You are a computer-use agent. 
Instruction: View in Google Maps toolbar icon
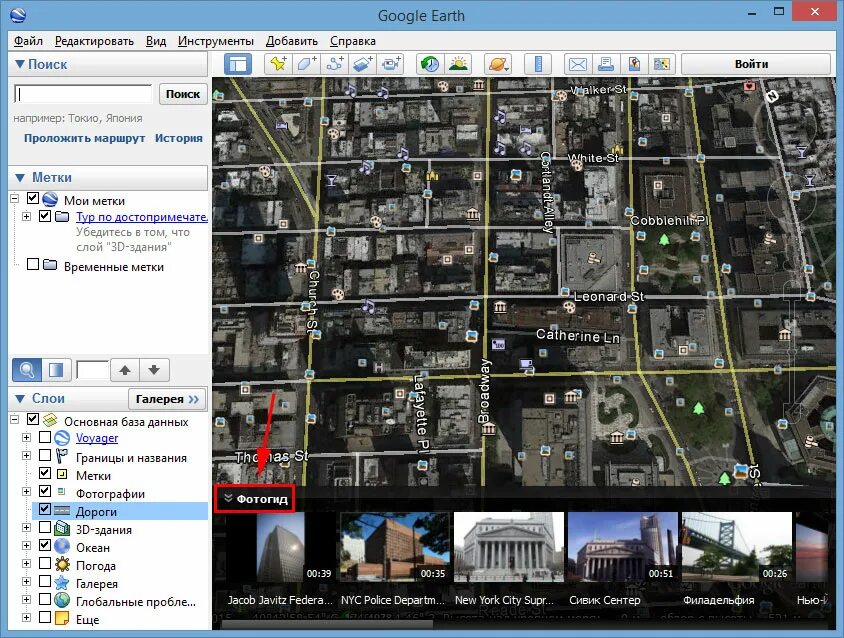pos(662,64)
